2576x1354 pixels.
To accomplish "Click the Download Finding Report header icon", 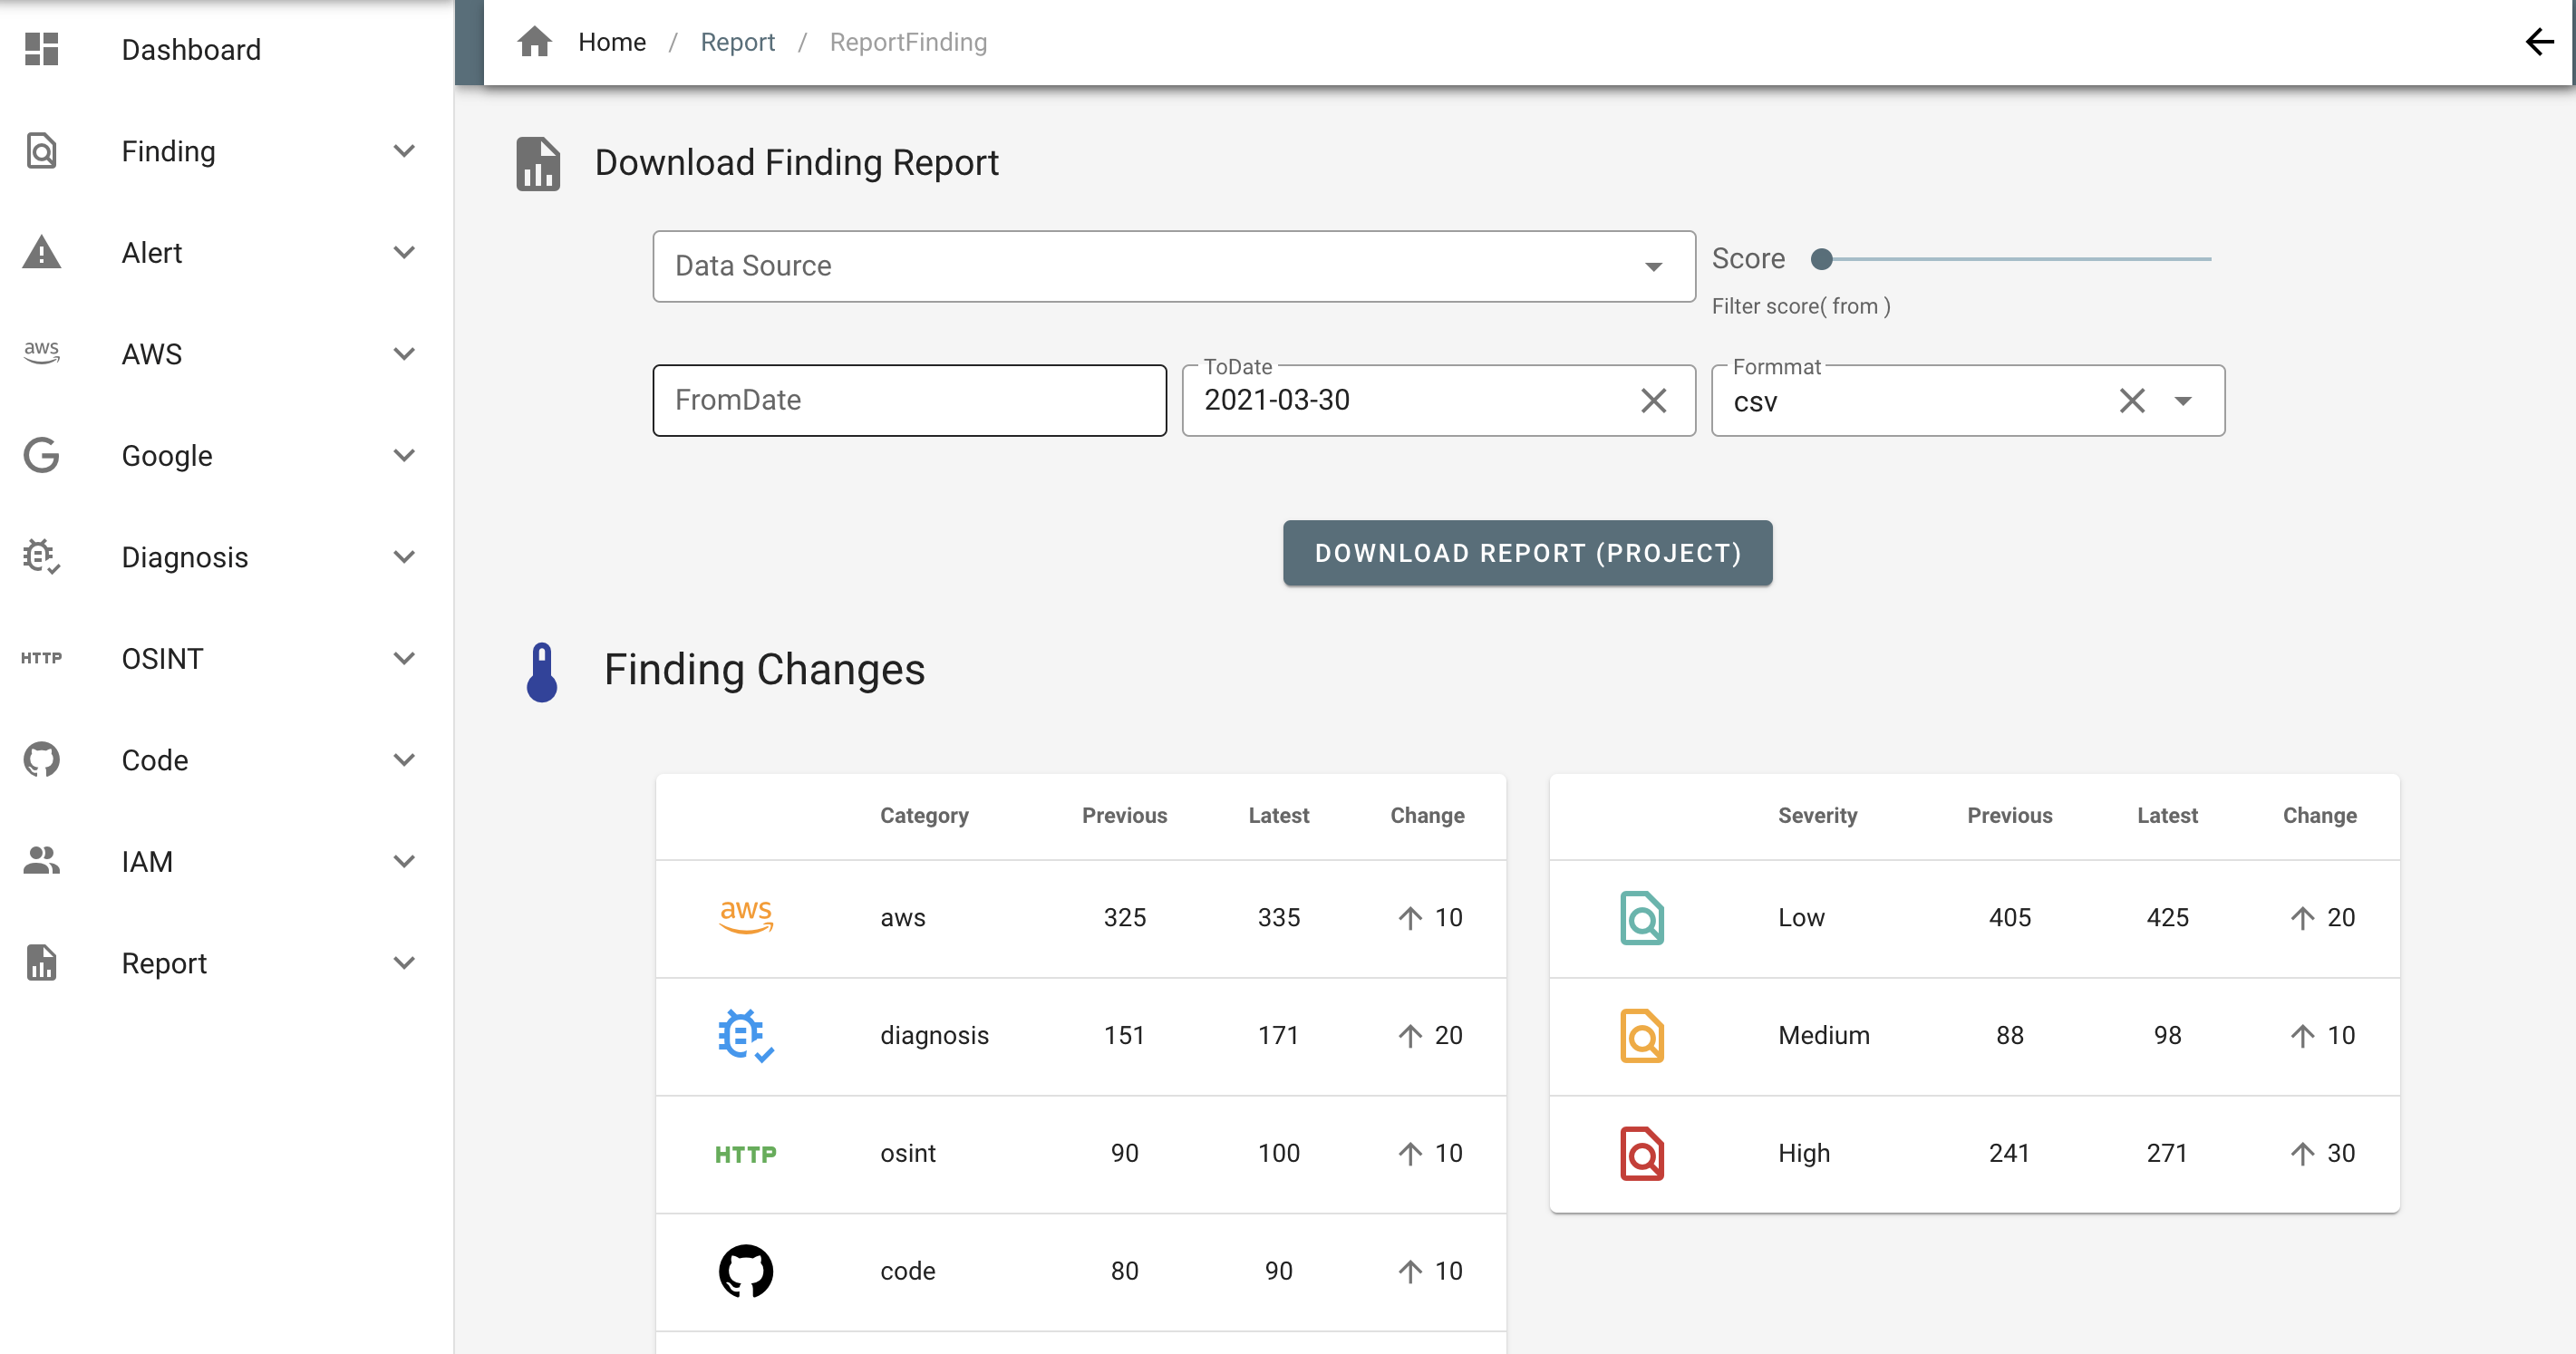I will coord(538,163).
